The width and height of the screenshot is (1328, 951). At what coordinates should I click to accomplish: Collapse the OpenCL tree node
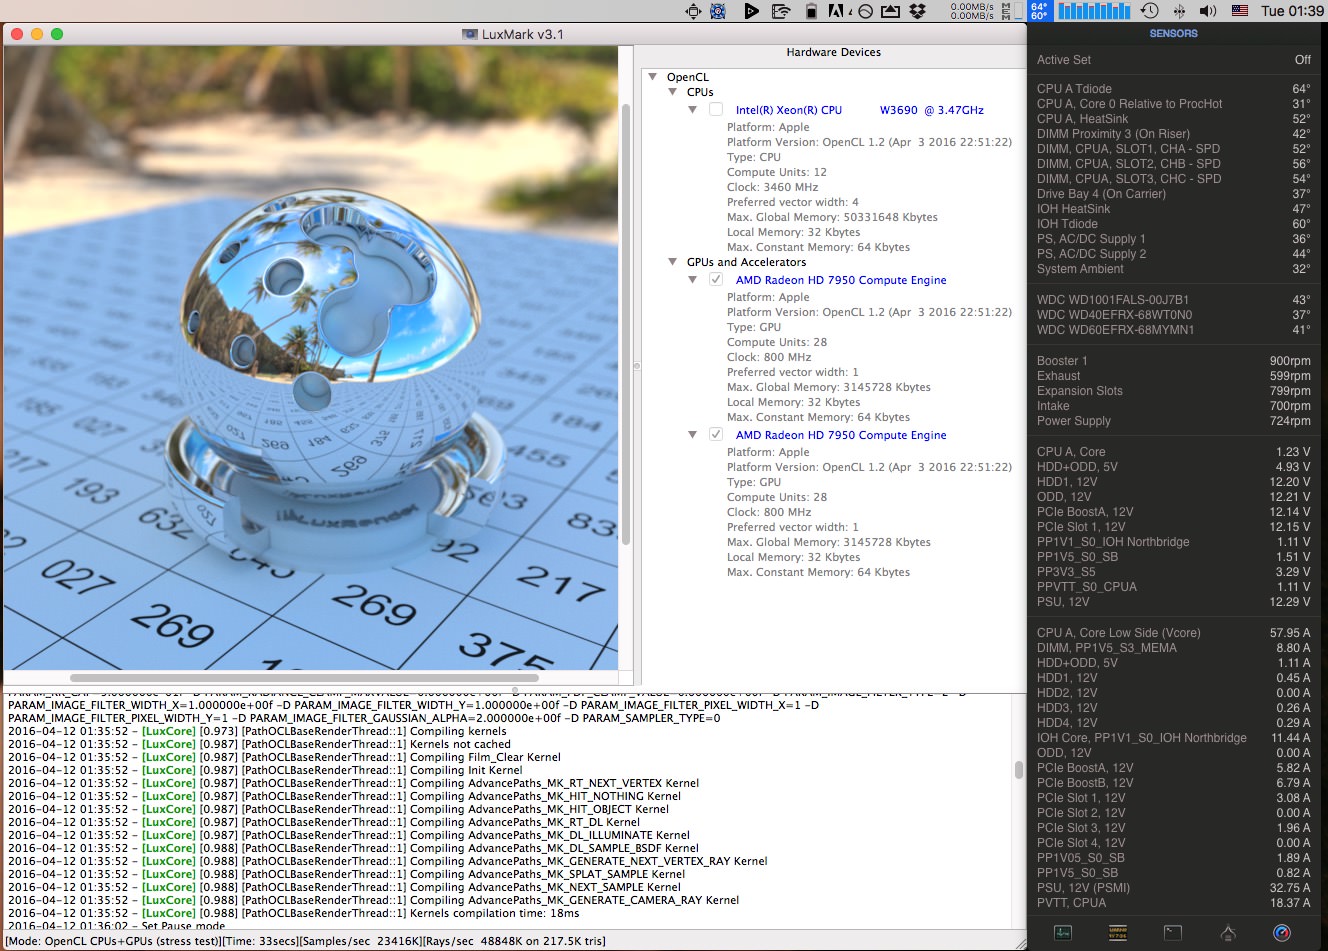tap(653, 77)
